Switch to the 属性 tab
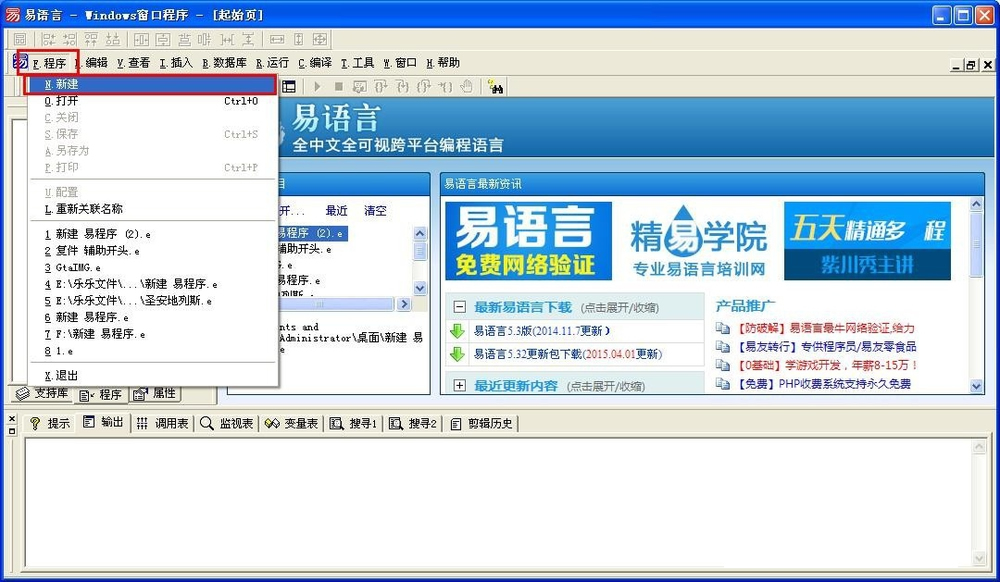This screenshot has width=1000, height=582. point(155,393)
